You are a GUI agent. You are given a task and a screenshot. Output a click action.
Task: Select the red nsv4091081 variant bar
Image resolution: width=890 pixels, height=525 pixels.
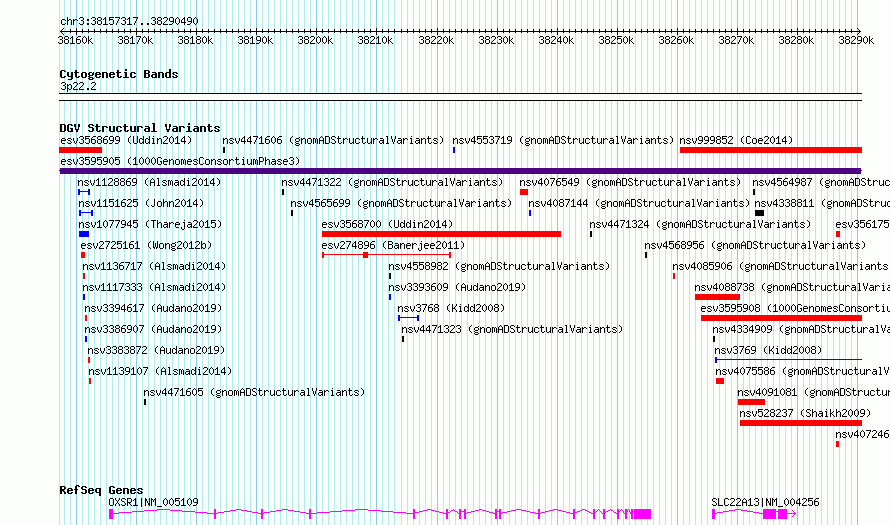click(x=751, y=402)
